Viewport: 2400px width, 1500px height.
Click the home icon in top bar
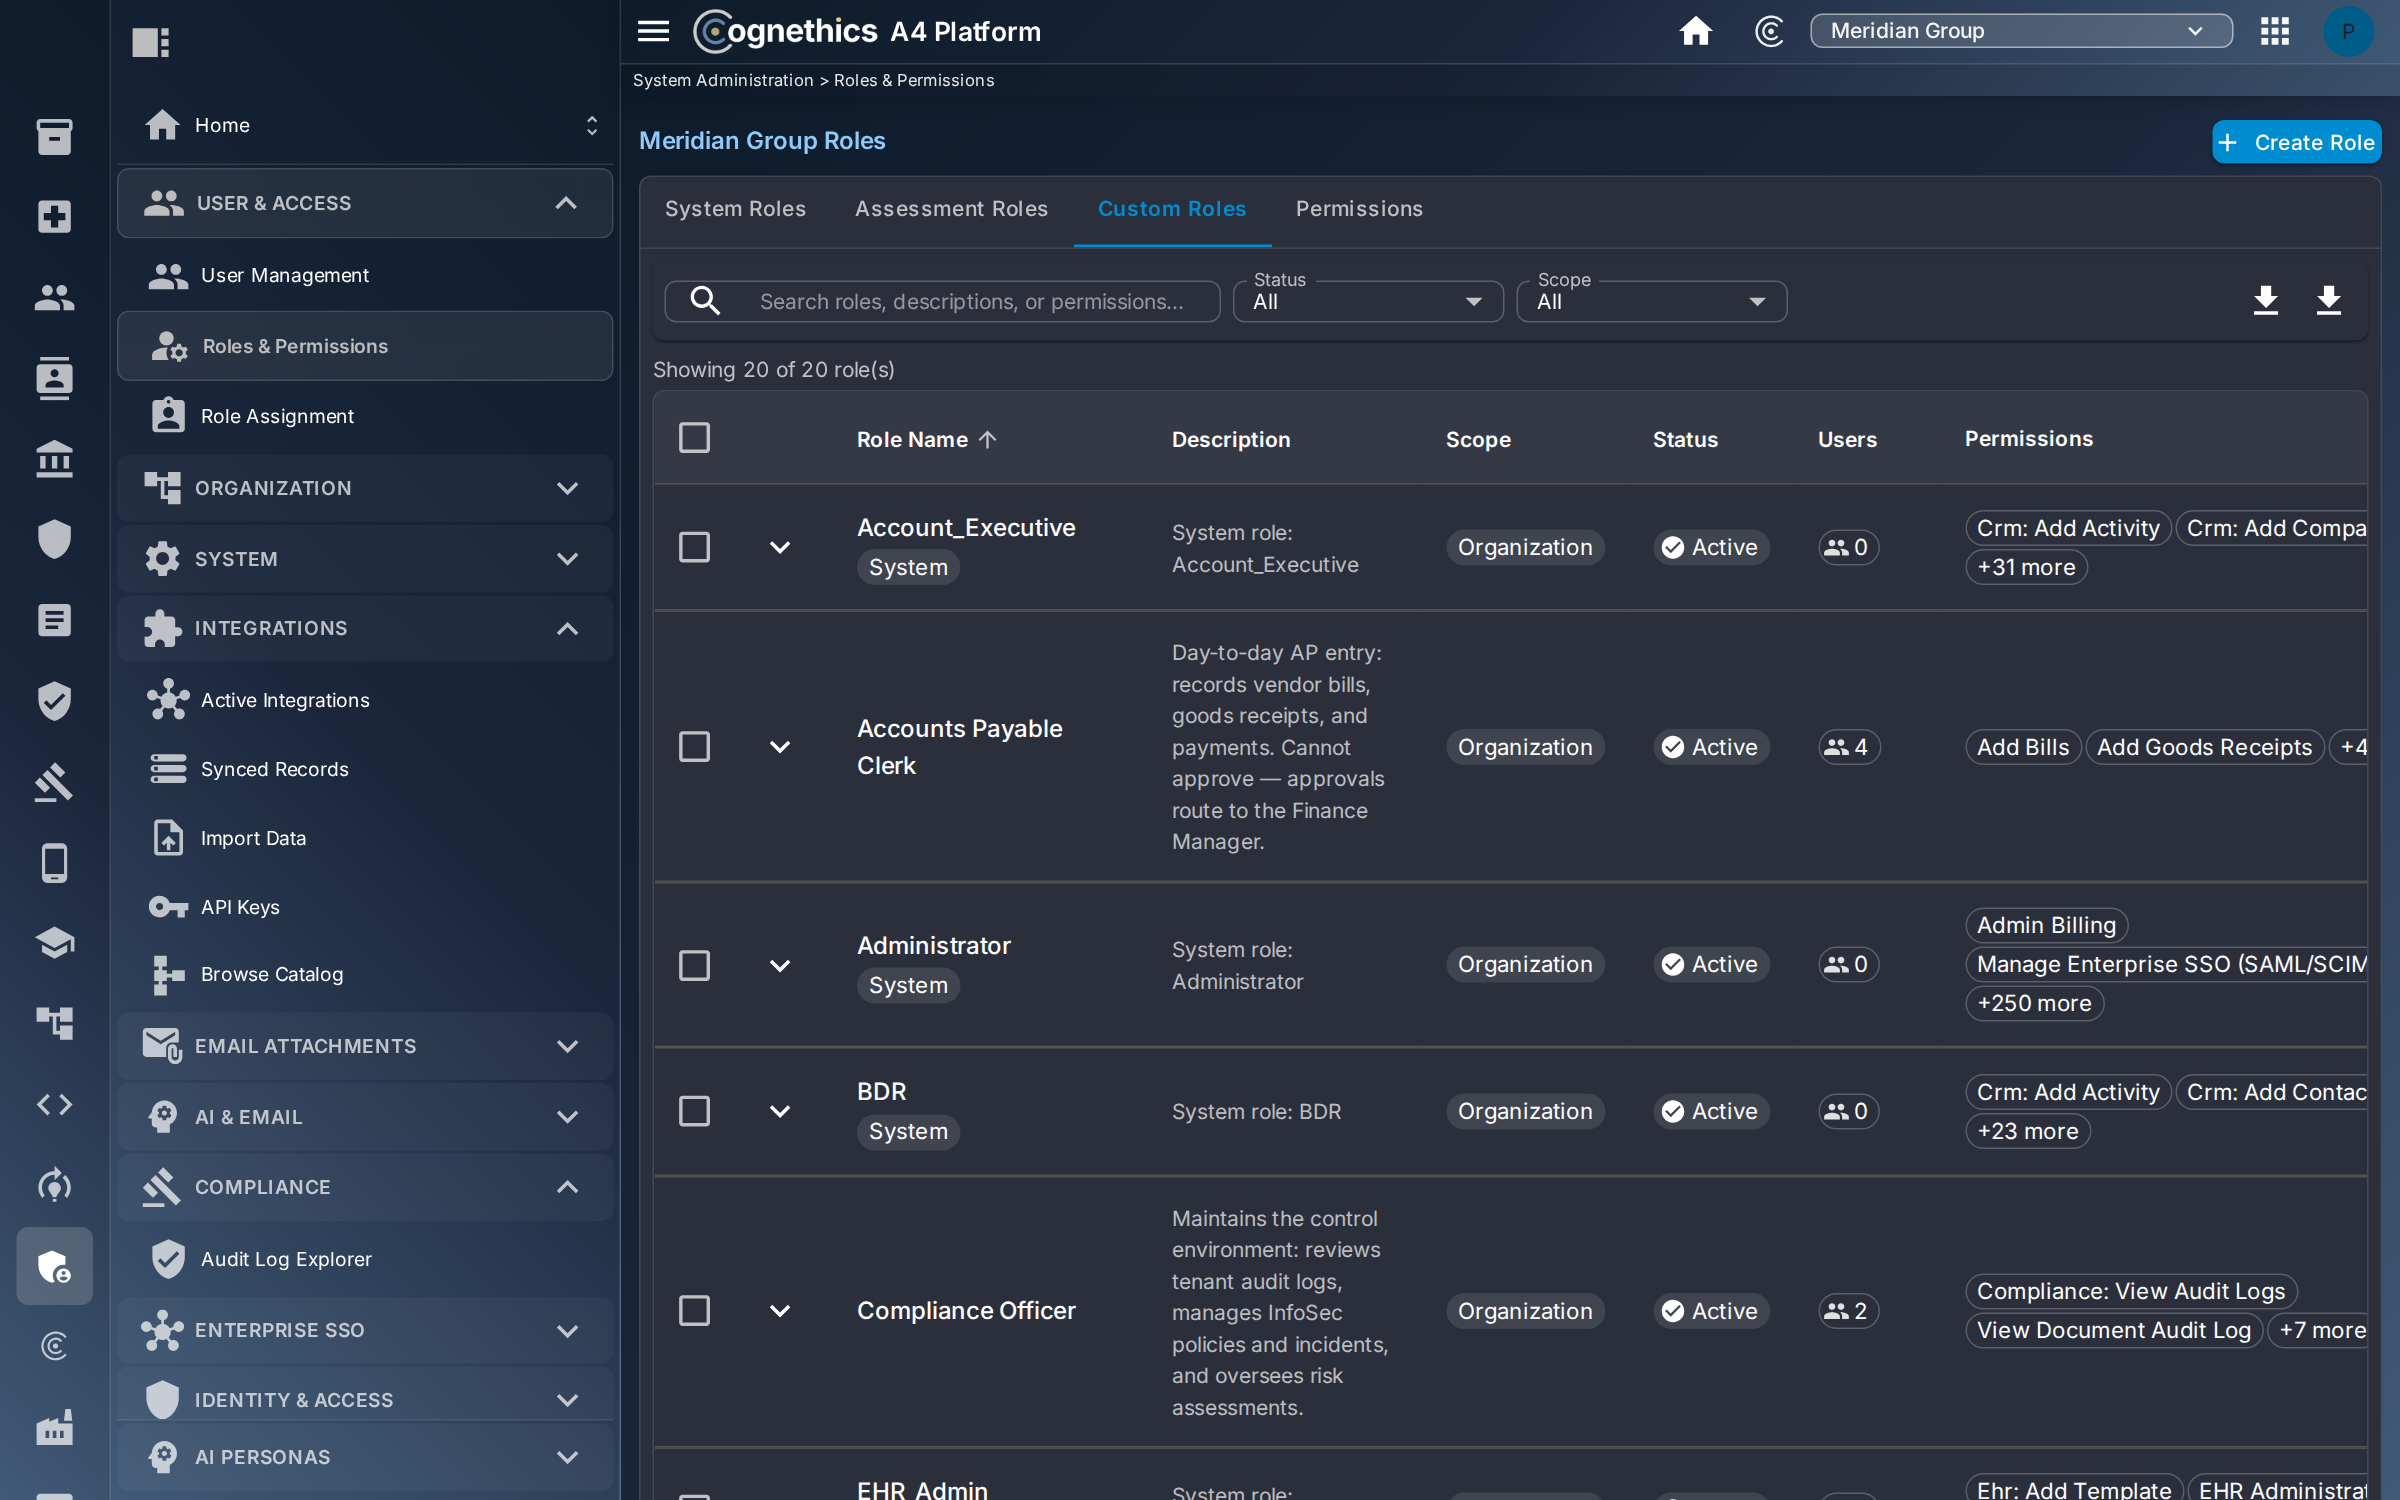1695,31
